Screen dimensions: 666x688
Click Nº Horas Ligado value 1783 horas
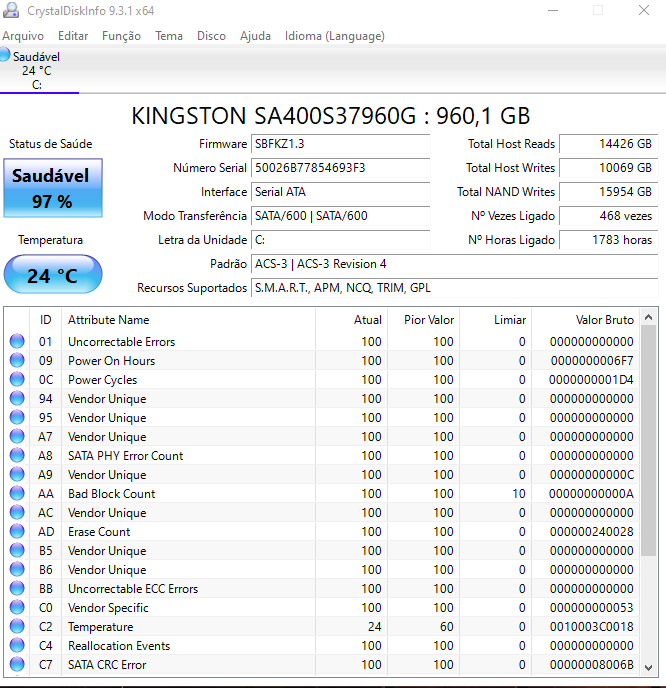(609, 240)
